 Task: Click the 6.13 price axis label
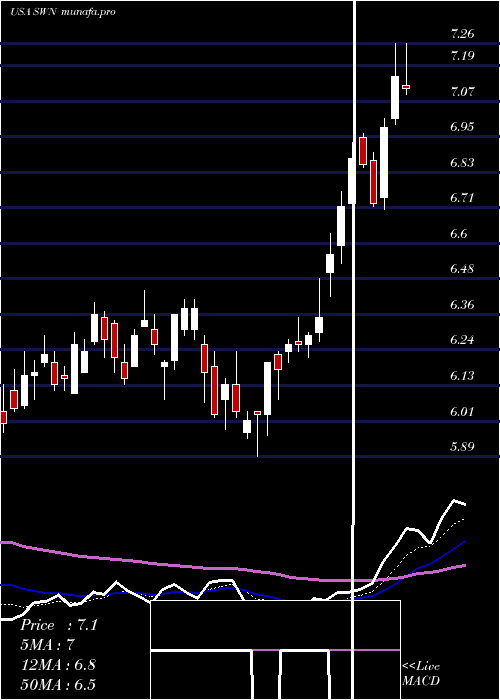[x=462, y=375]
